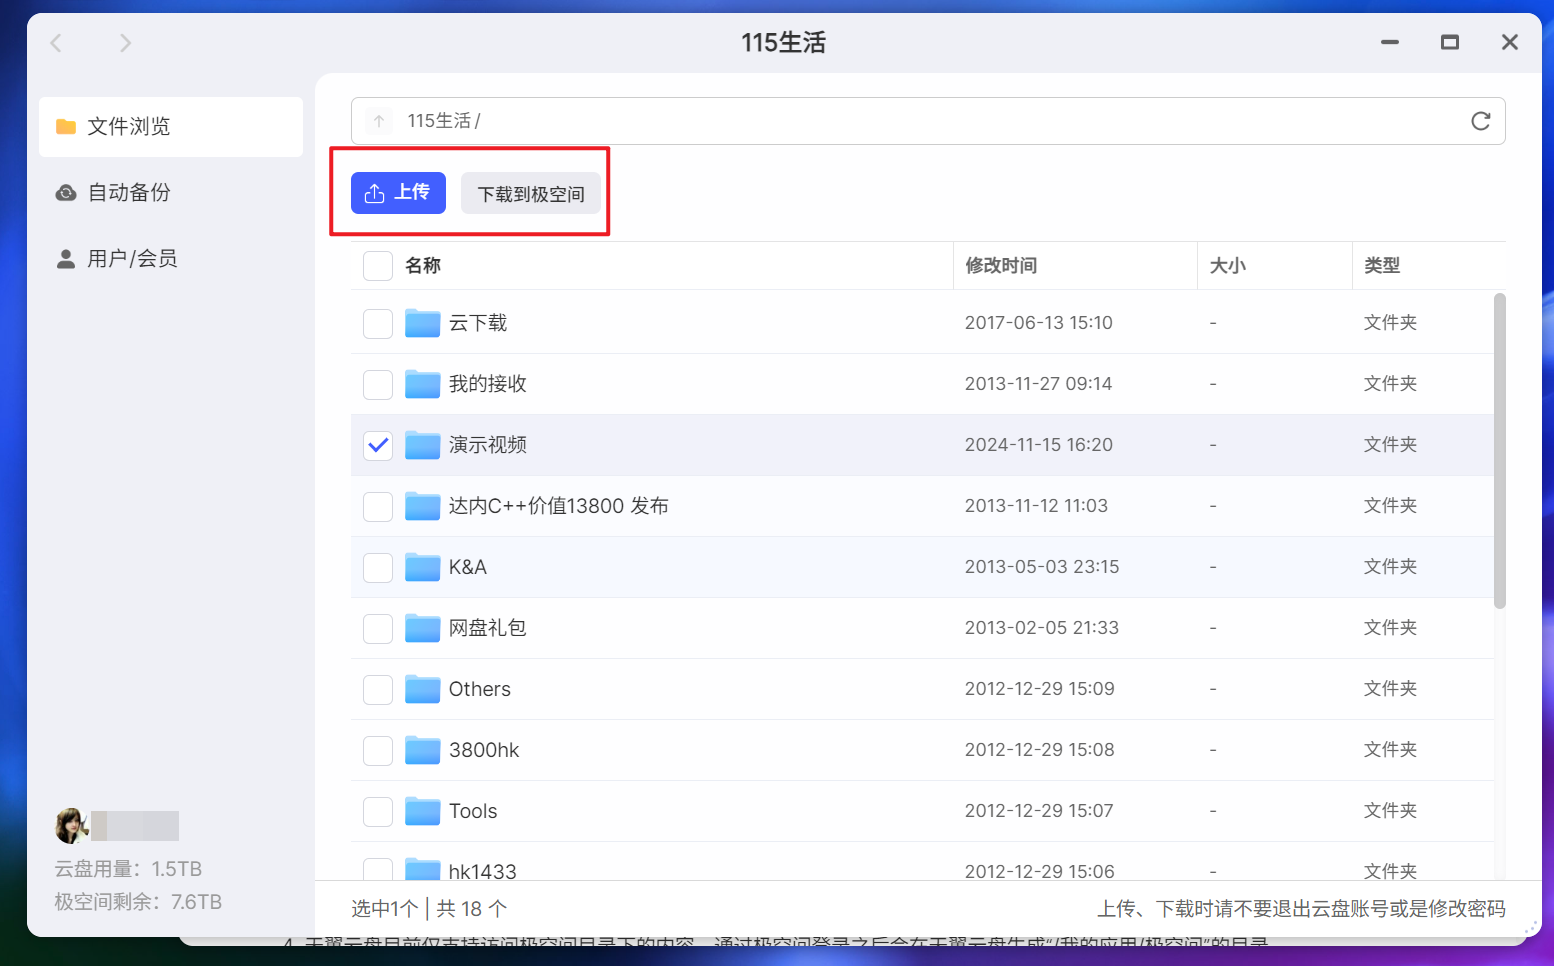
Task: Check the box for 云下载
Action: [378, 324]
